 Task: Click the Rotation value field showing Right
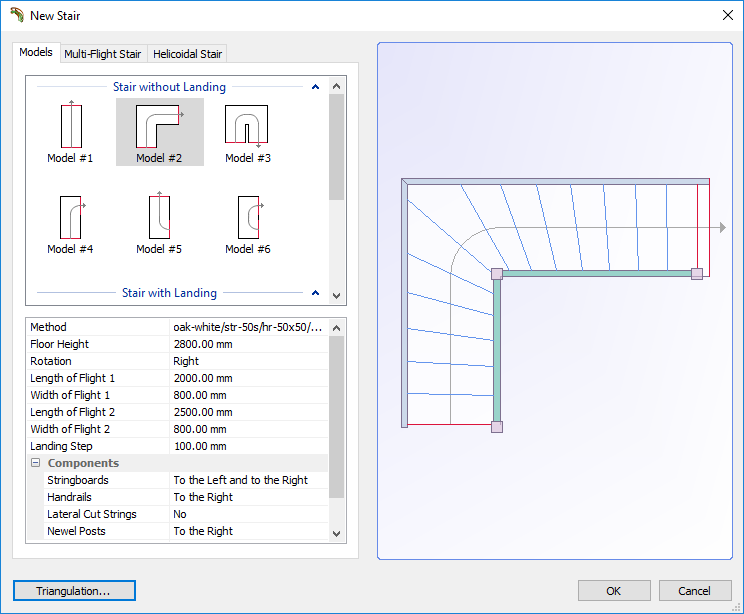249,361
